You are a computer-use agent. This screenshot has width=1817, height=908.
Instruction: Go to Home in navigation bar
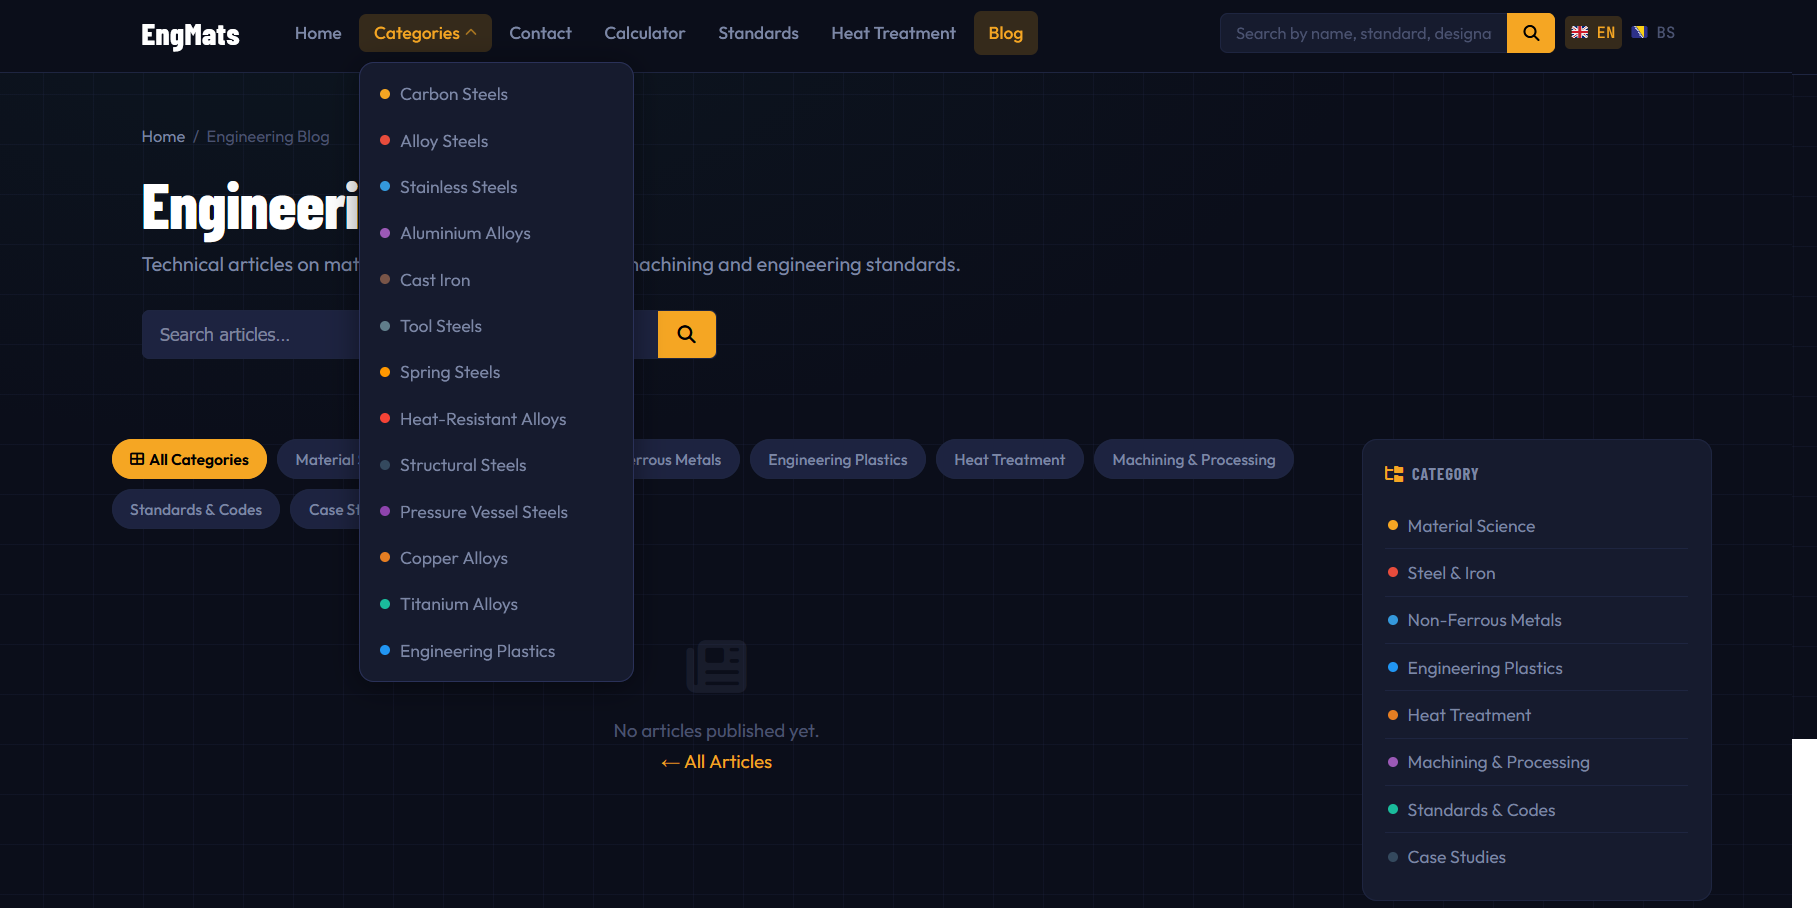click(318, 33)
